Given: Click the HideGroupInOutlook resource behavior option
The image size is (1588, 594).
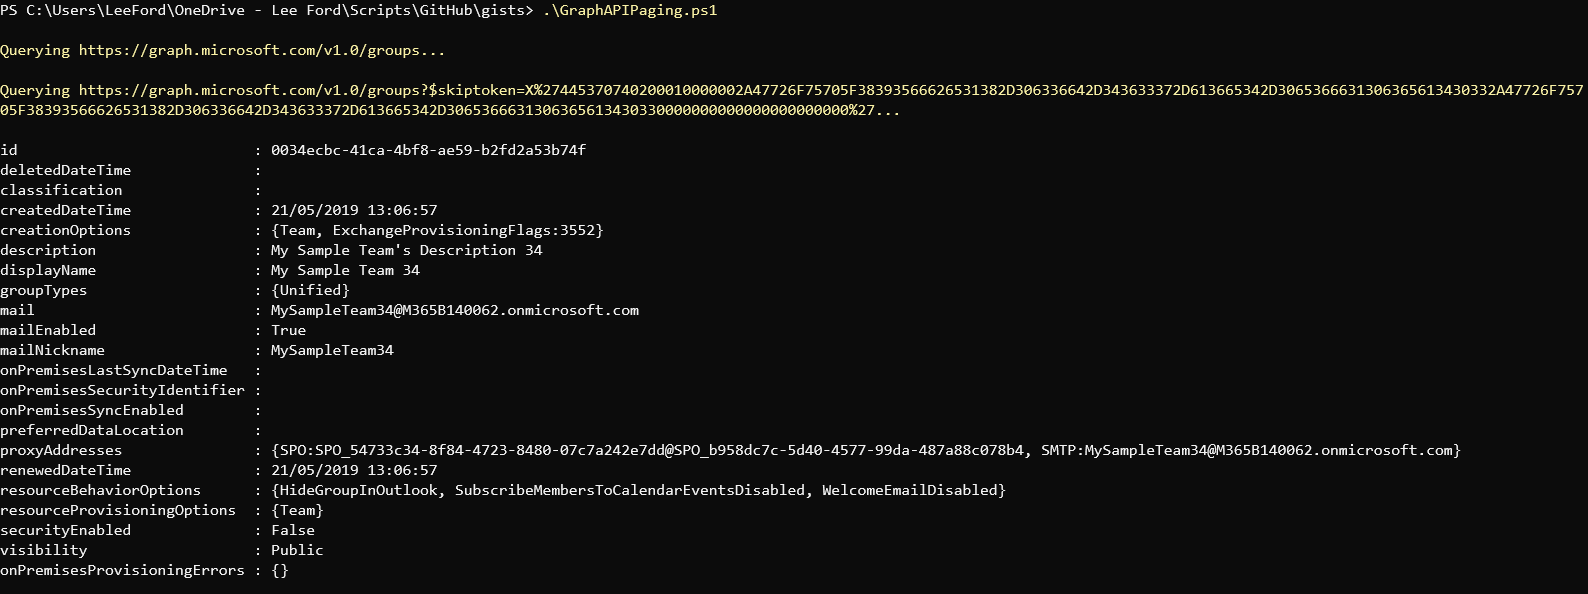Looking at the screenshot, I should click(358, 490).
